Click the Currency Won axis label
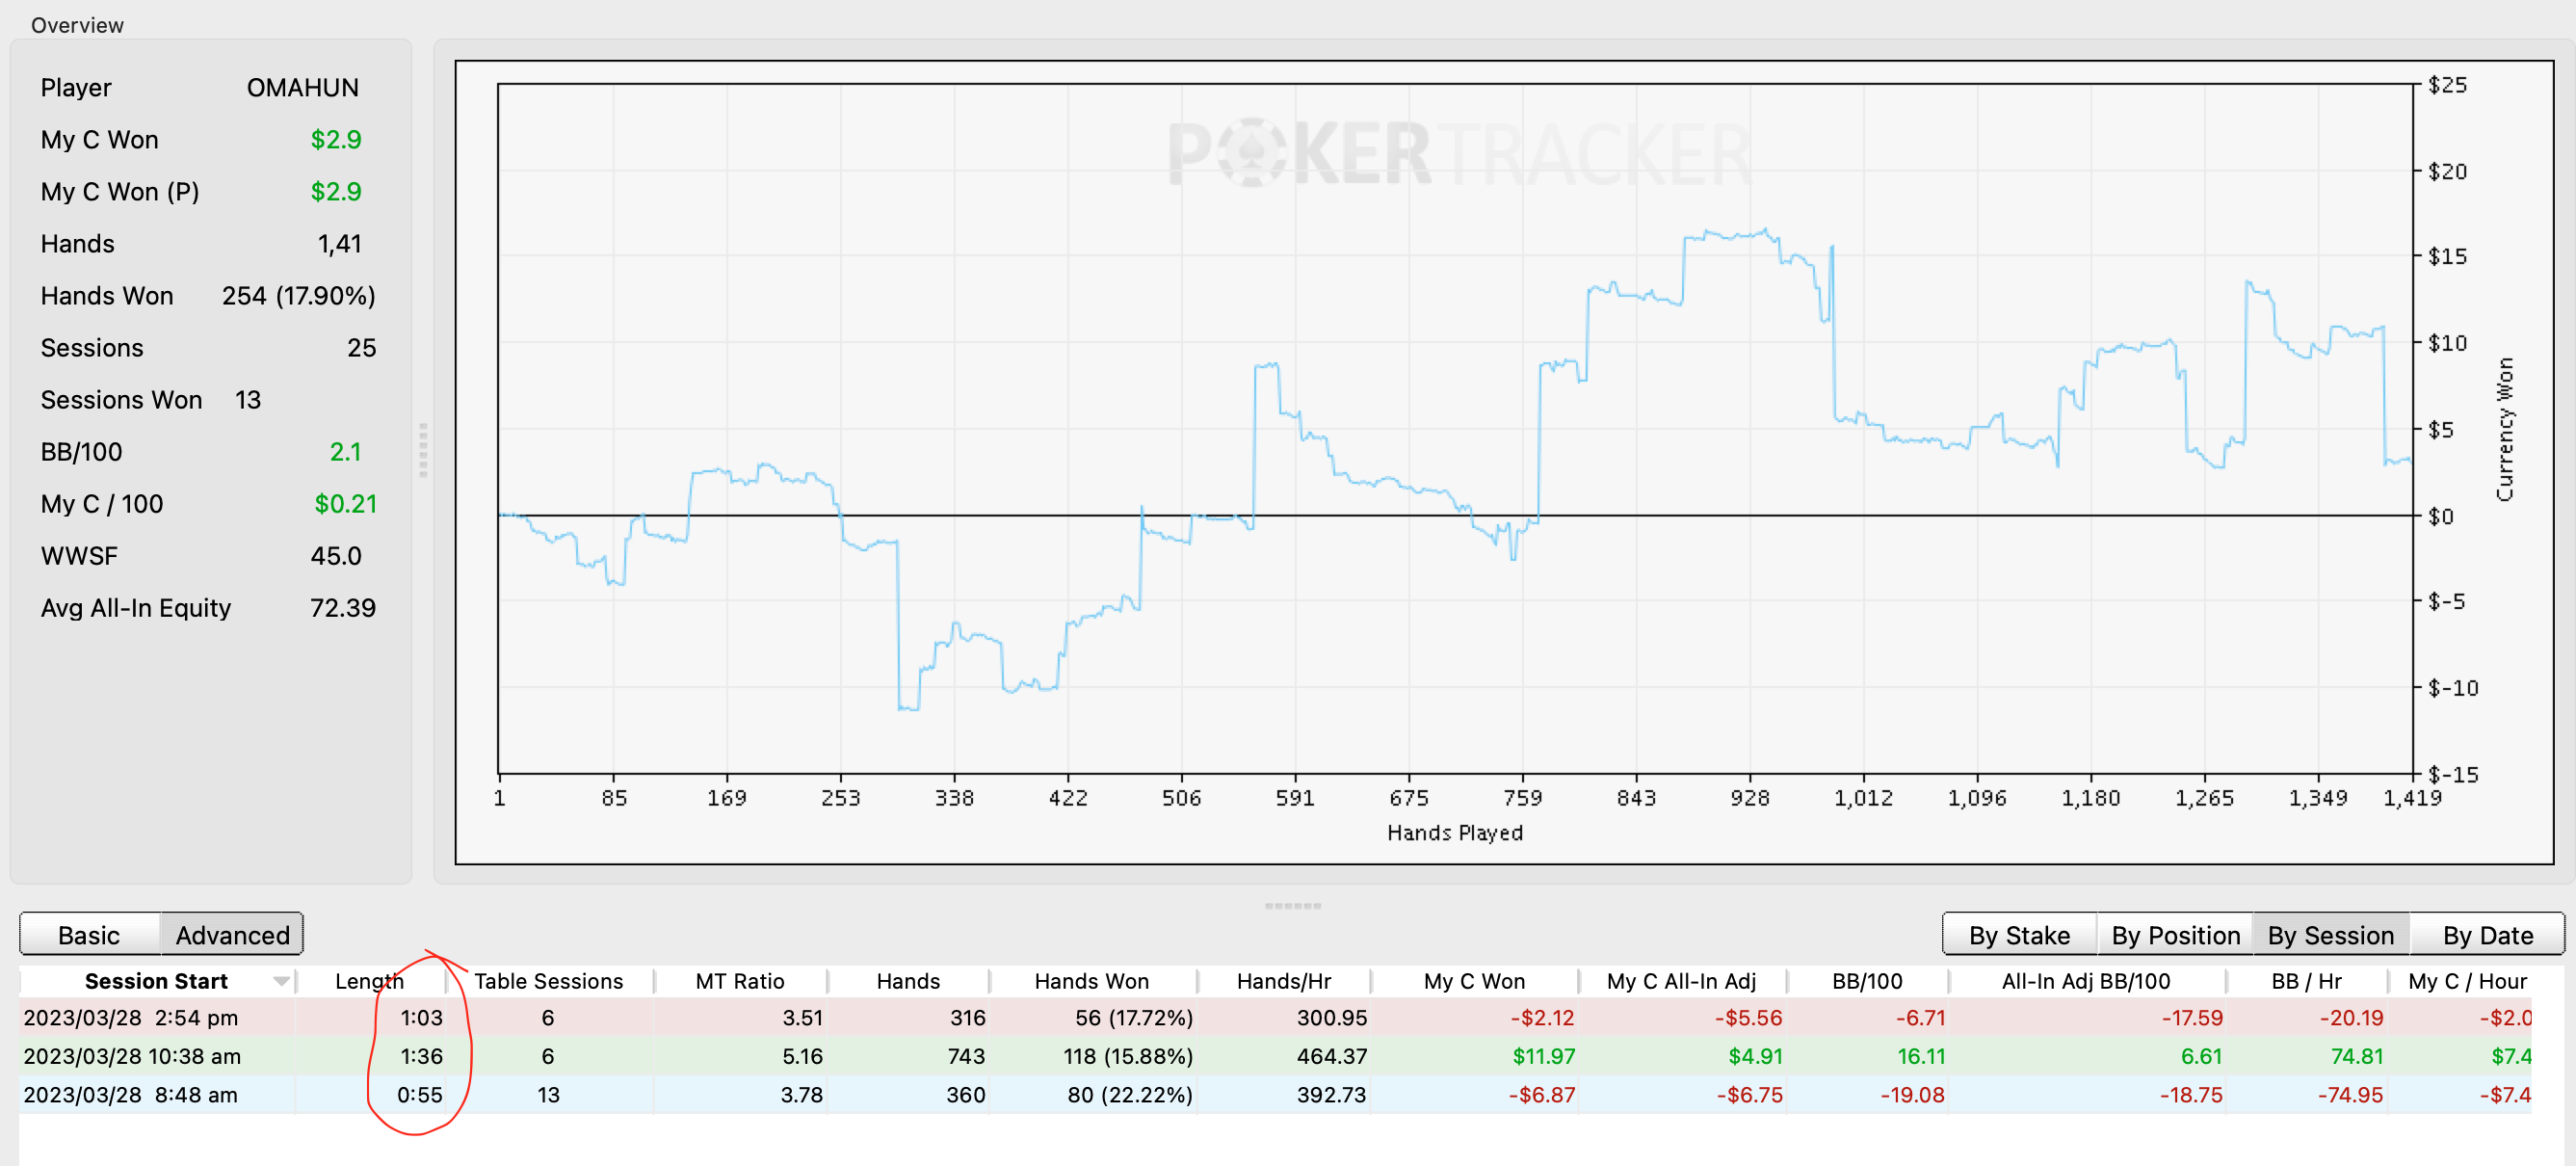 2503,429
